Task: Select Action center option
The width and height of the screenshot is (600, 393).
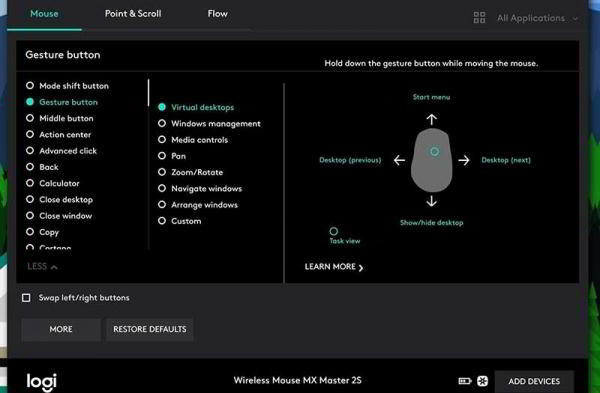Action: coord(58,135)
